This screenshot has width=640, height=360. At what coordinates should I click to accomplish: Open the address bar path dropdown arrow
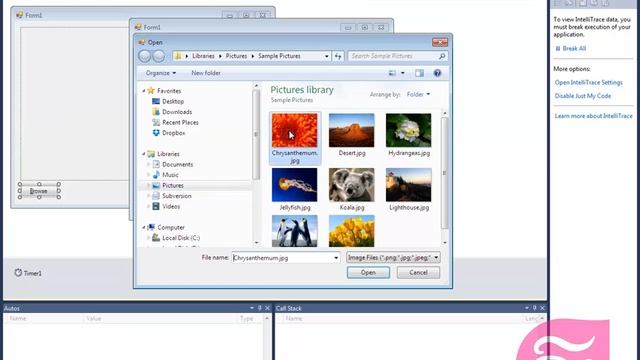click(327, 56)
